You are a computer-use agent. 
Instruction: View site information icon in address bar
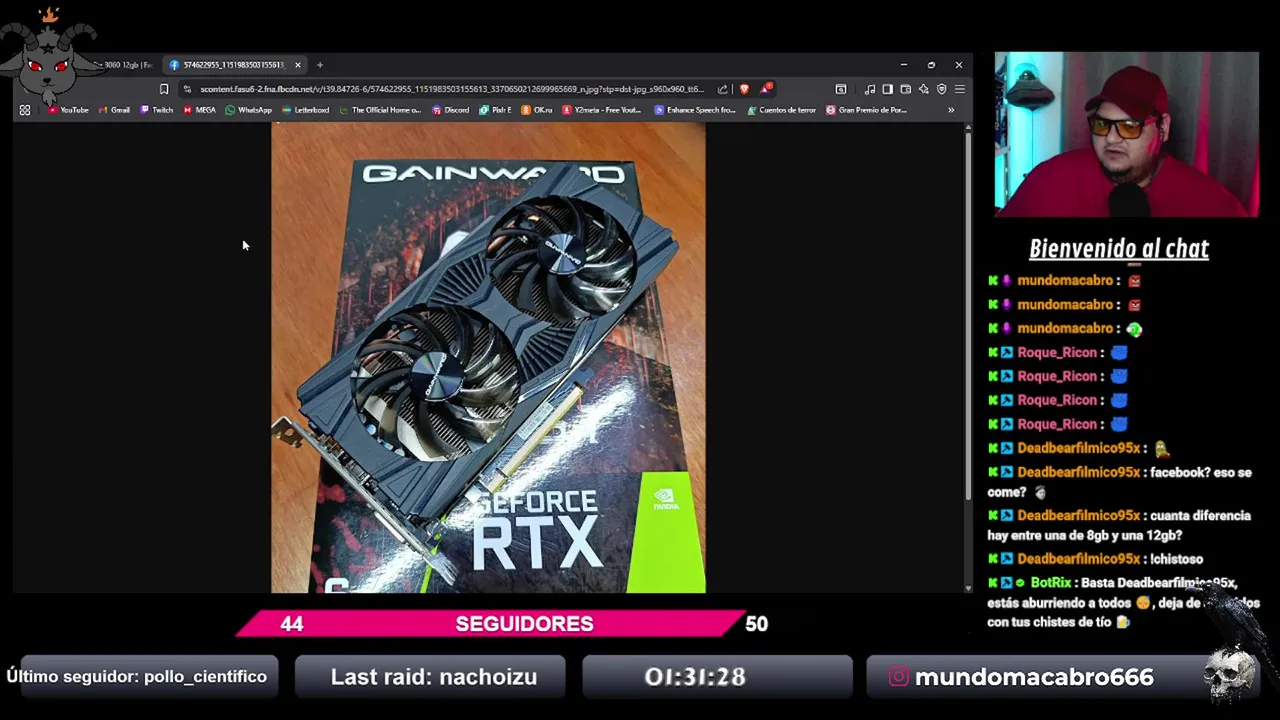(x=187, y=89)
